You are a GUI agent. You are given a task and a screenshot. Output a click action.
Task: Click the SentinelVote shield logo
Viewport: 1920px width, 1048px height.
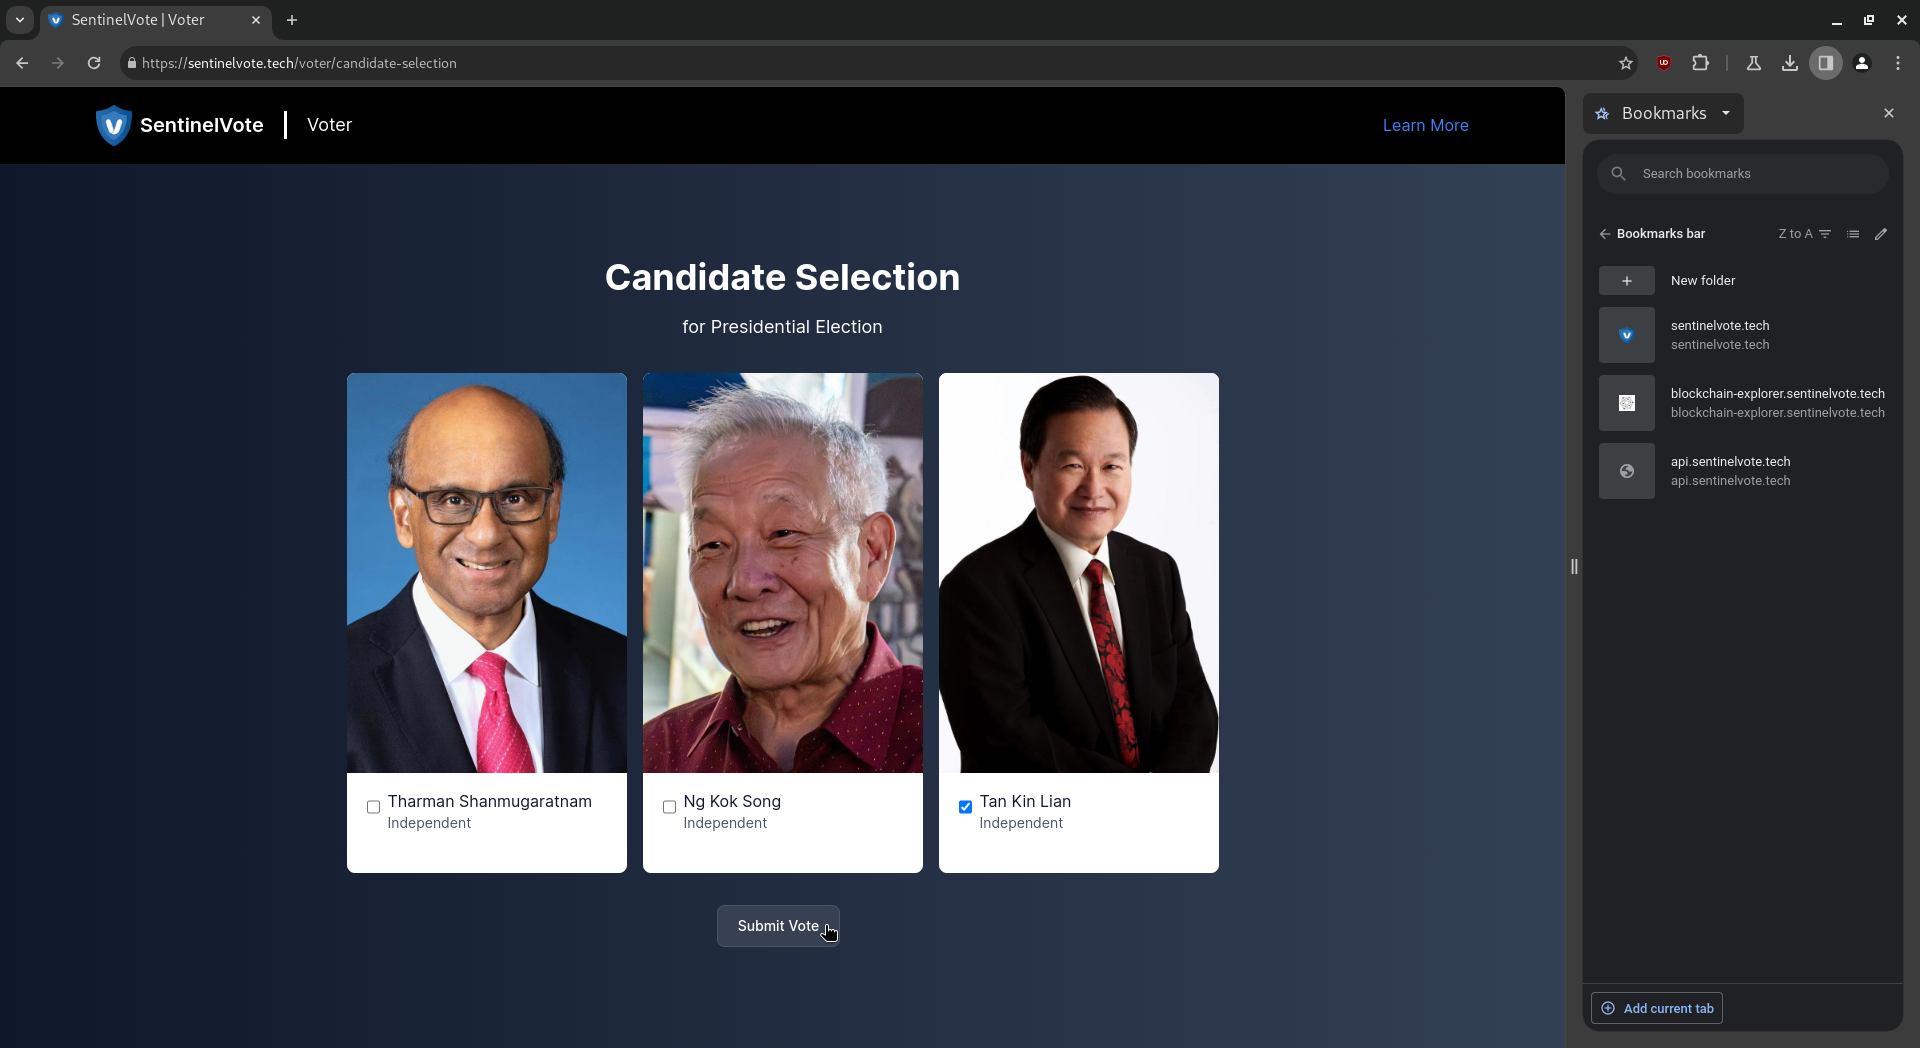click(113, 125)
